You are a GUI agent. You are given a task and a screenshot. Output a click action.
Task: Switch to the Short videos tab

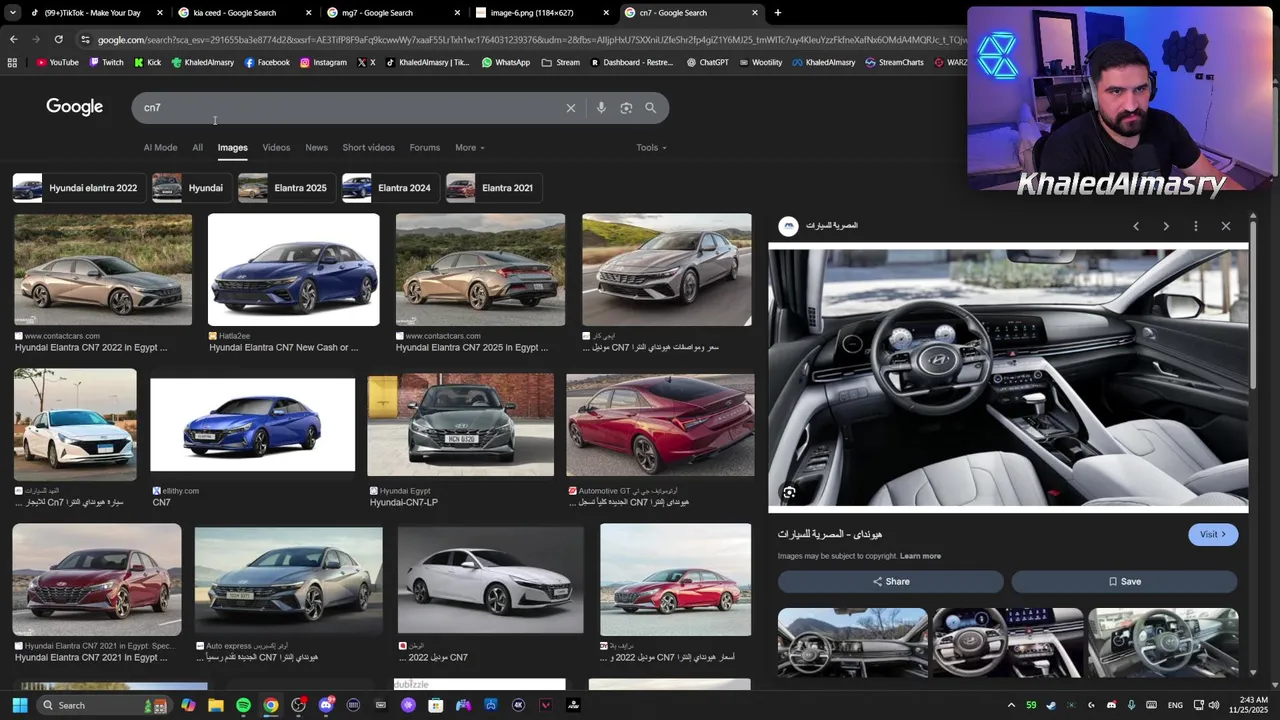point(368,148)
